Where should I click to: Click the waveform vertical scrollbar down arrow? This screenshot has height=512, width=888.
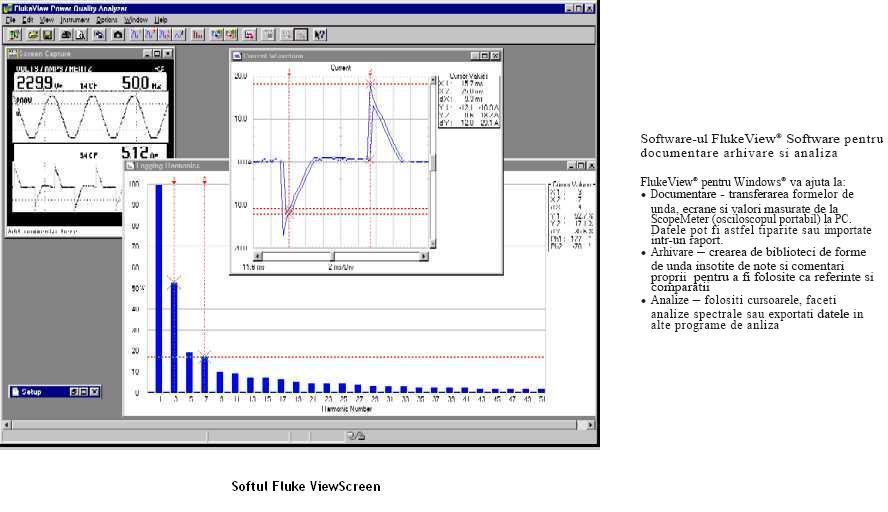click(x=433, y=244)
